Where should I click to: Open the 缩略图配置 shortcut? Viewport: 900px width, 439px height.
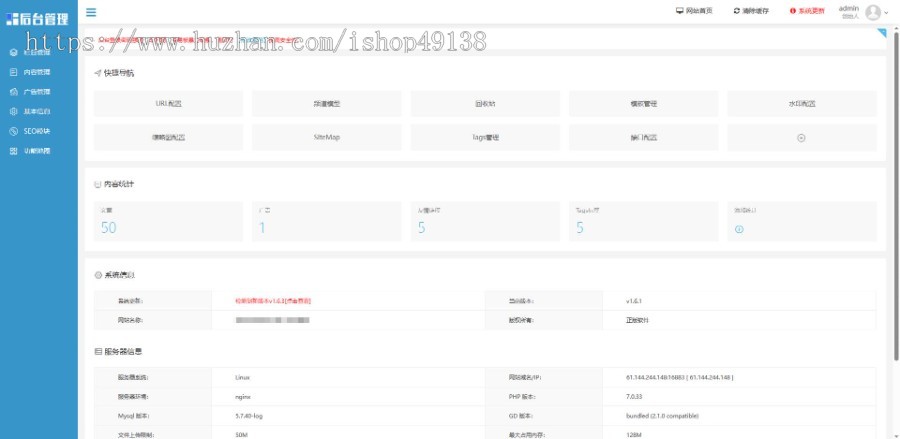(x=168, y=138)
